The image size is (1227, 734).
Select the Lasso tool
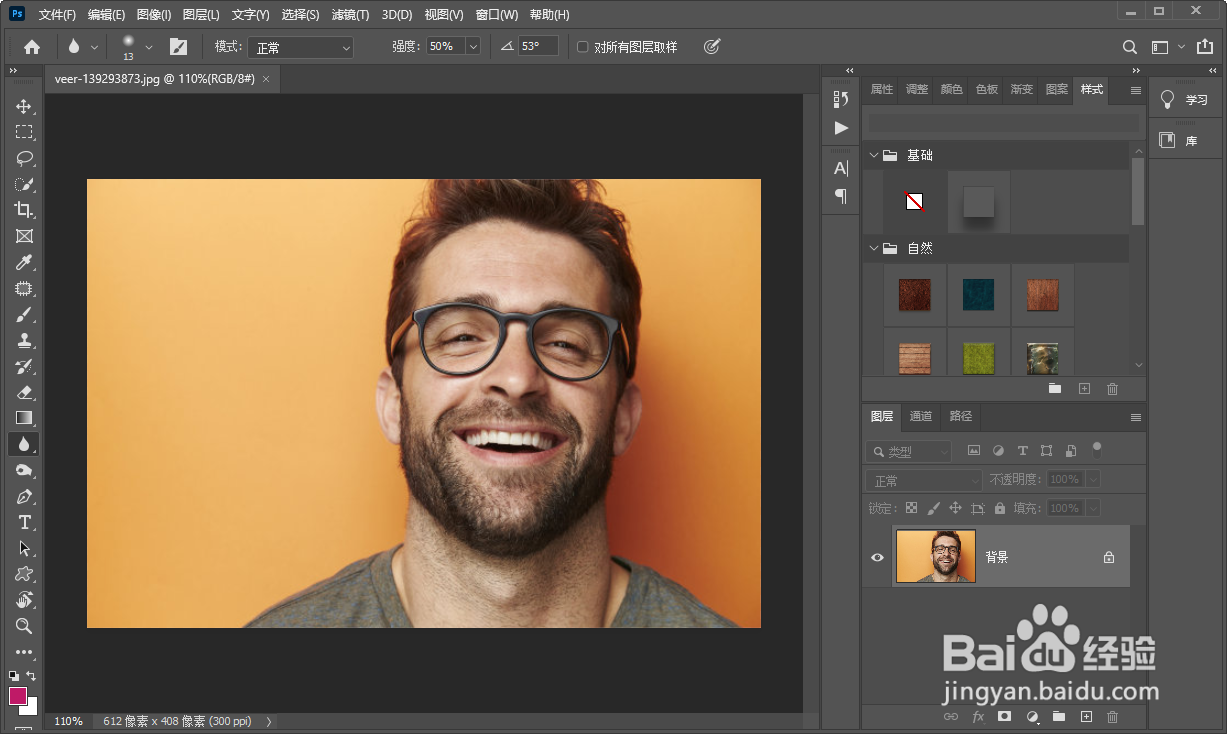point(24,158)
